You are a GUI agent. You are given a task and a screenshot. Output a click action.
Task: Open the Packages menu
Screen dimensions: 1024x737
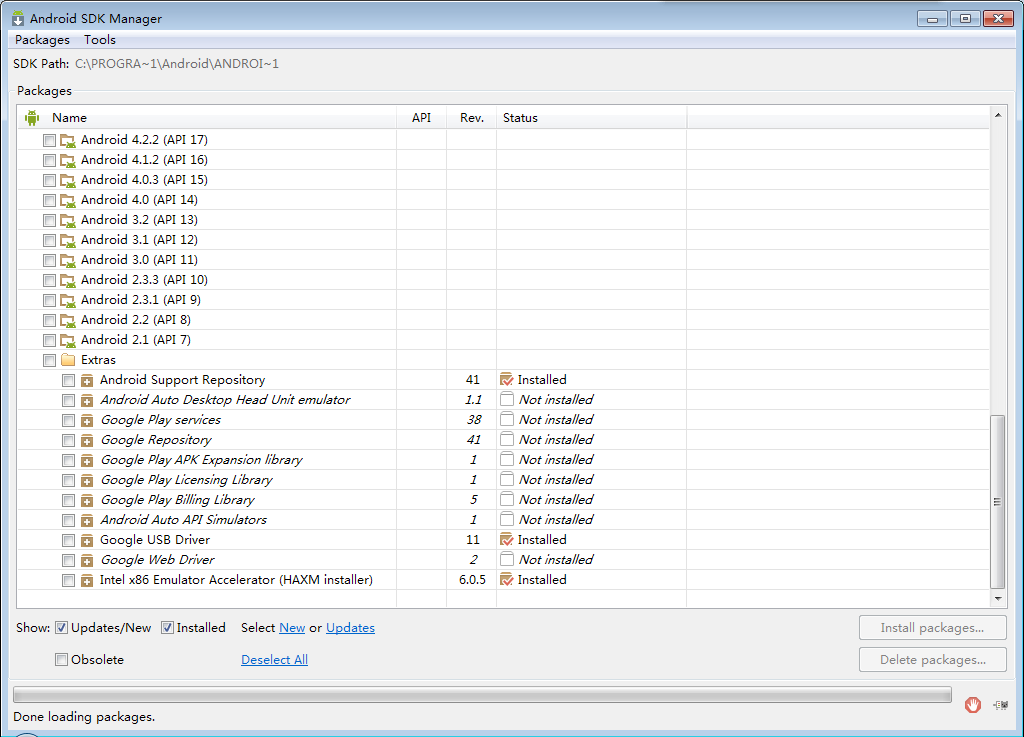(x=42, y=40)
